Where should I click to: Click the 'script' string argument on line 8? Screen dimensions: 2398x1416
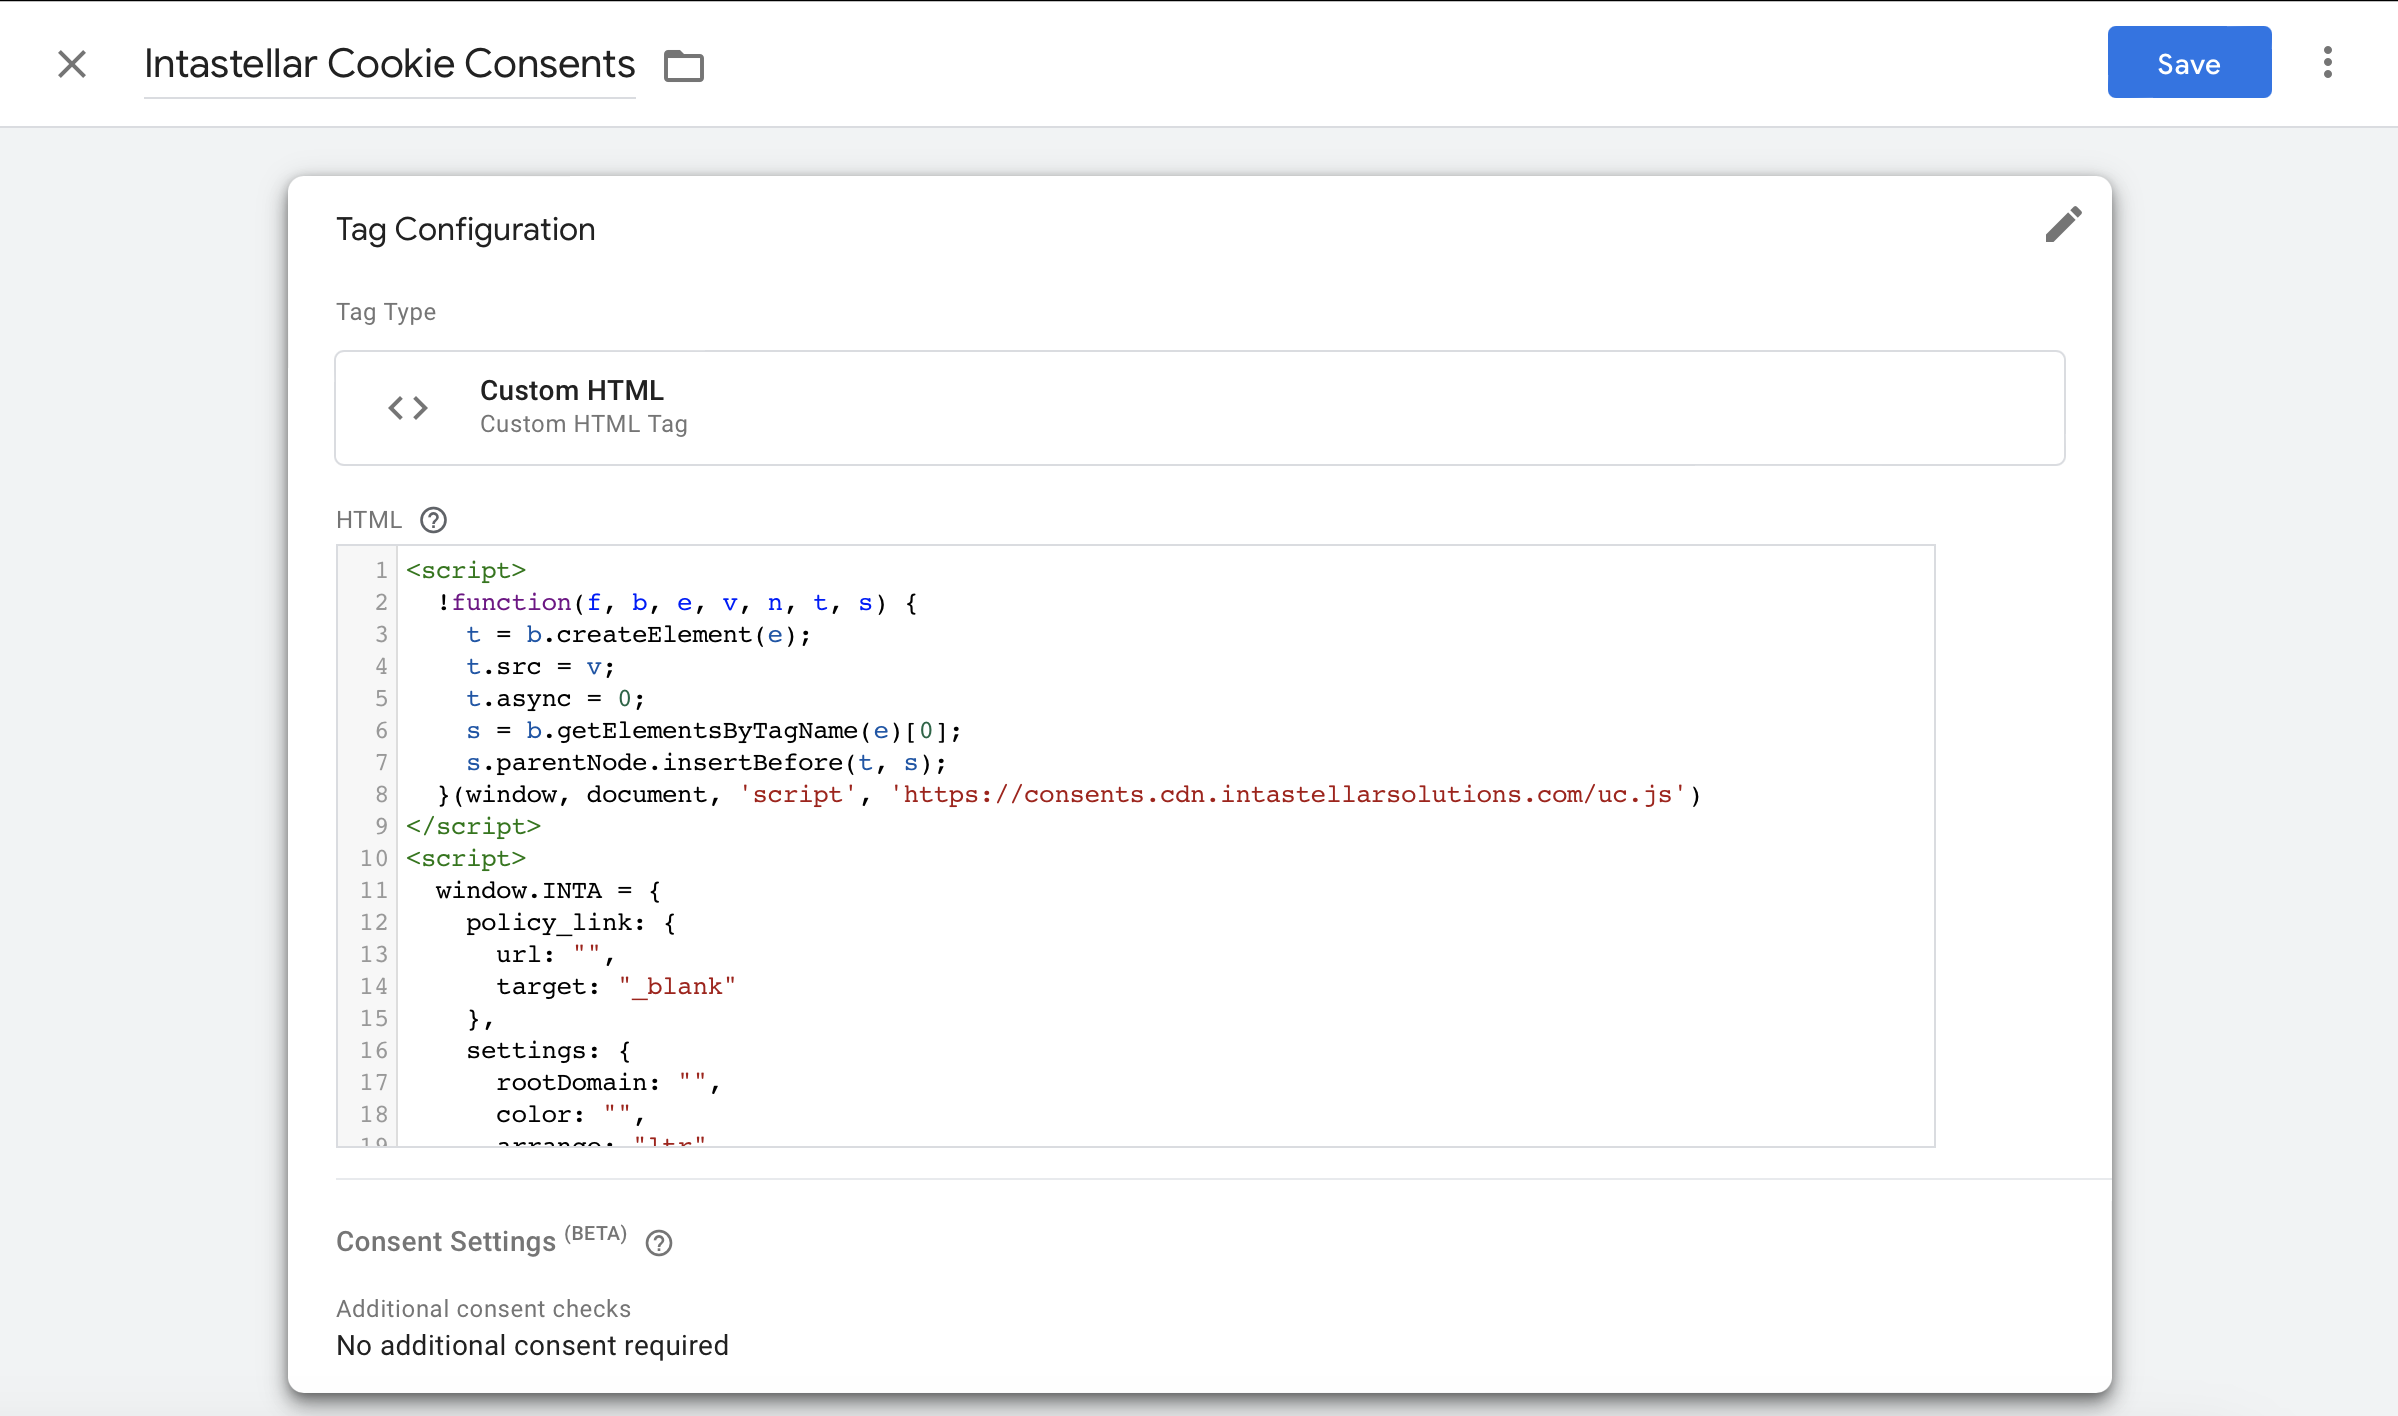pos(797,794)
